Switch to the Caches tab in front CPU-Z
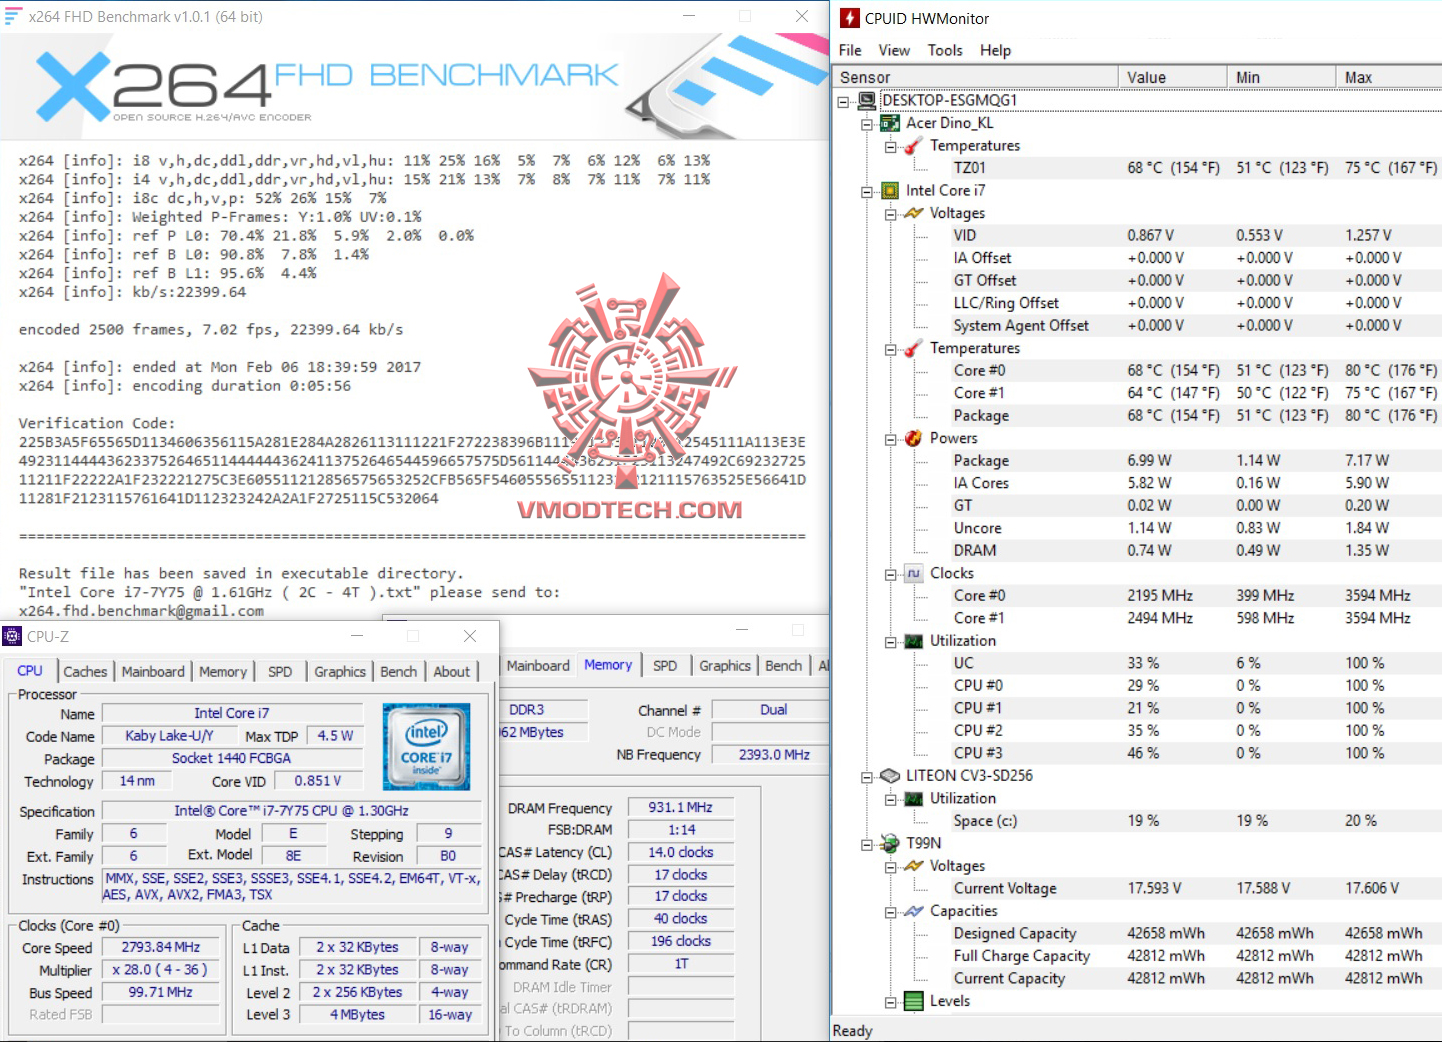This screenshot has height=1042, width=1442. pos(85,672)
